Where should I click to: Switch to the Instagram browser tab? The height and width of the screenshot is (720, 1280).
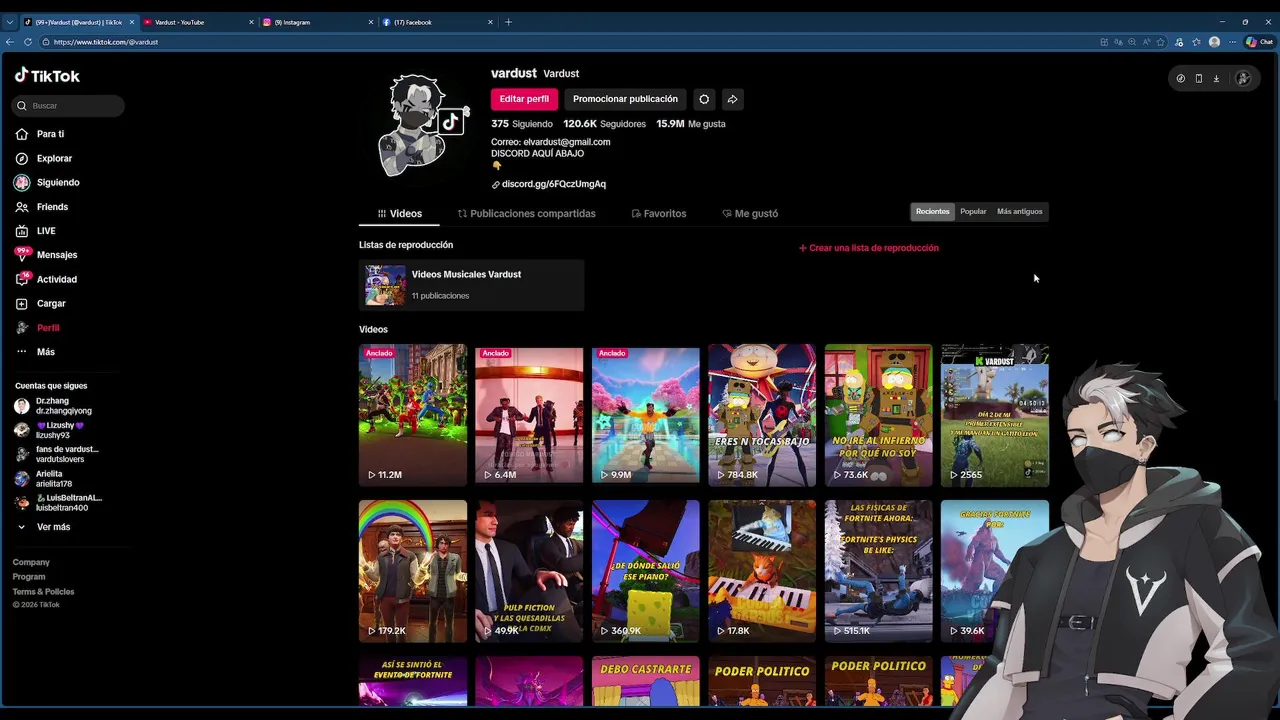point(317,22)
